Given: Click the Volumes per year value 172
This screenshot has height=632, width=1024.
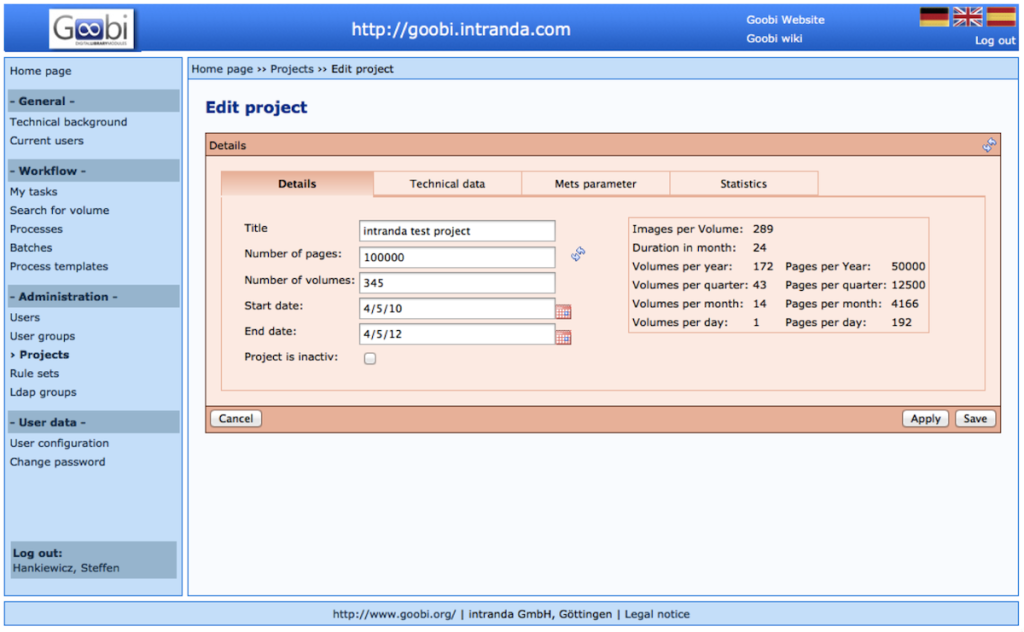Looking at the screenshot, I should point(763,266).
